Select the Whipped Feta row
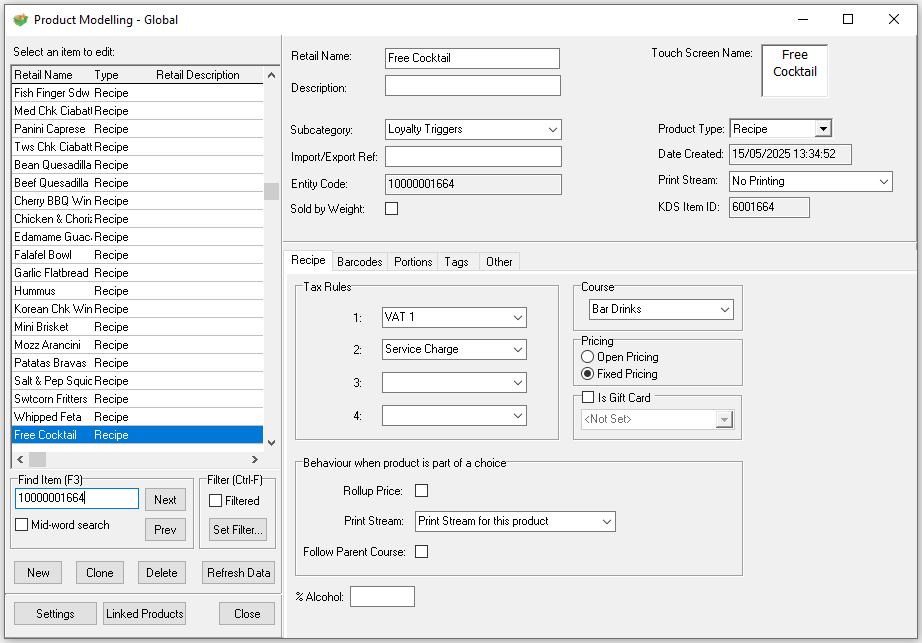The height and width of the screenshot is (643, 922). [x=138, y=417]
